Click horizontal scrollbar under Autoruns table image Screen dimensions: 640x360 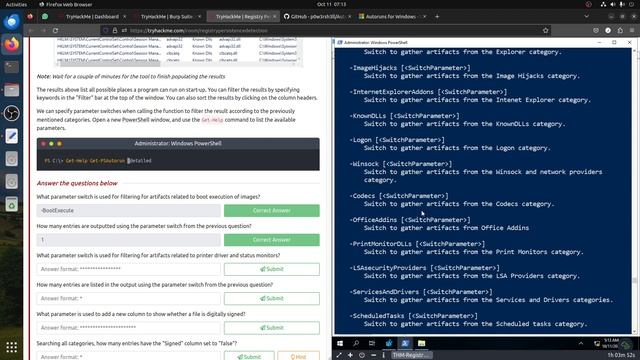click(x=109, y=64)
